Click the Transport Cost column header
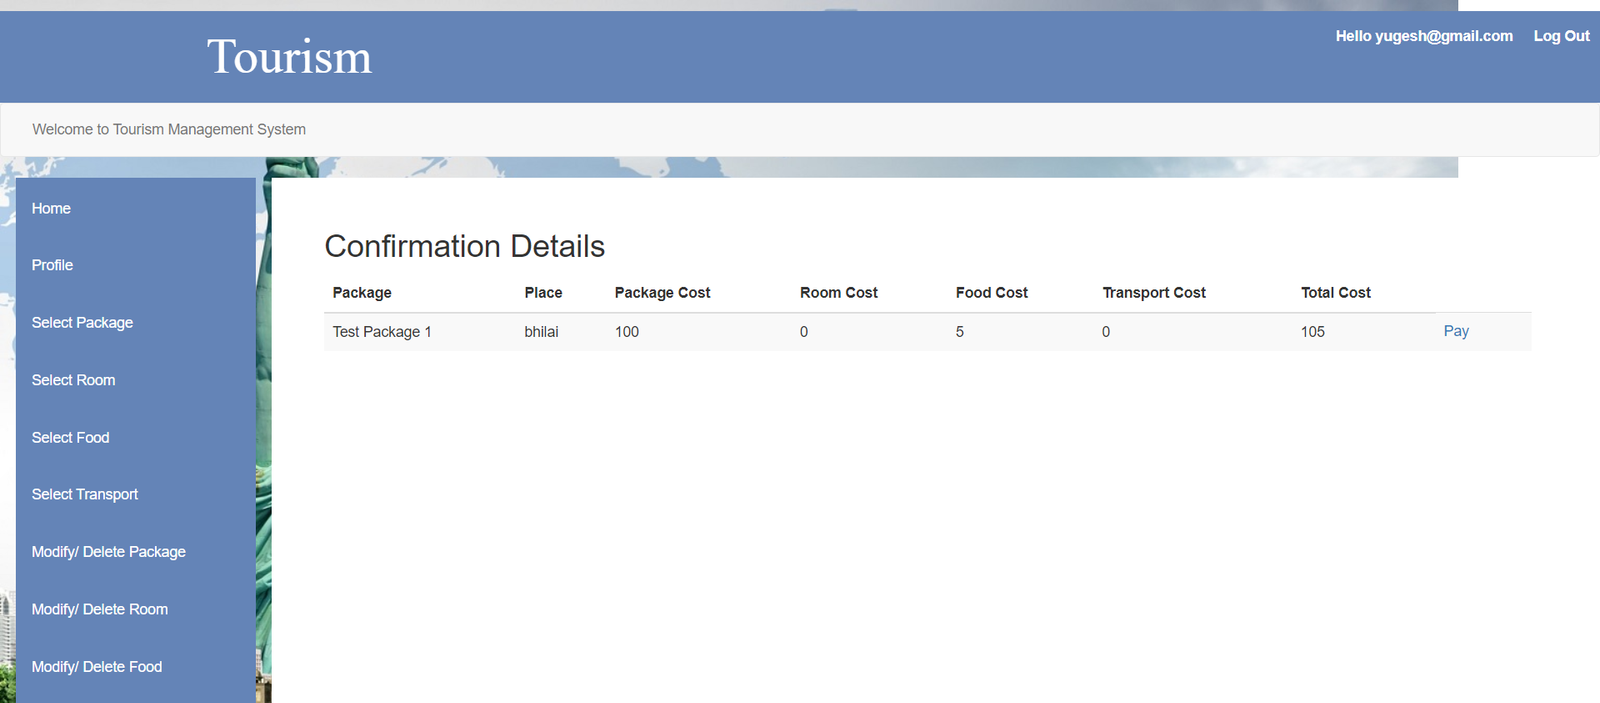 pyautogui.click(x=1154, y=293)
